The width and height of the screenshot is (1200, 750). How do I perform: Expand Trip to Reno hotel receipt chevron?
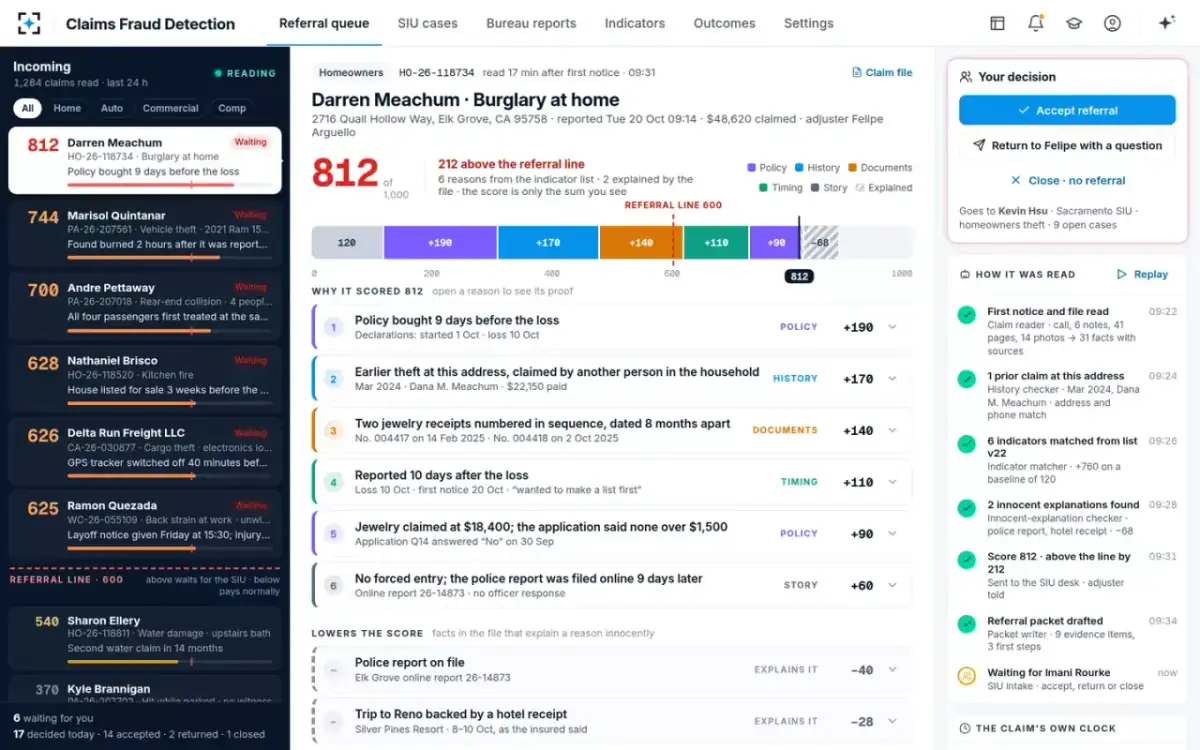click(x=892, y=721)
